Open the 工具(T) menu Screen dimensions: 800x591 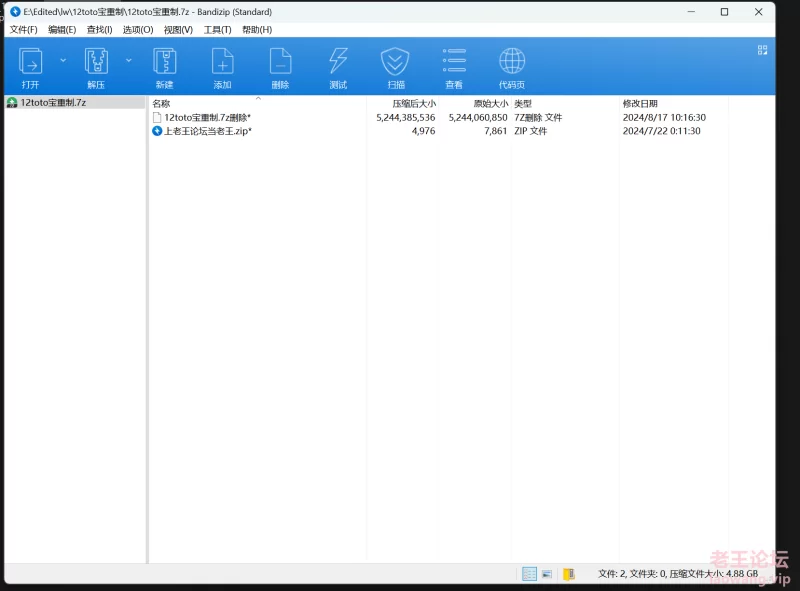click(x=217, y=30)
